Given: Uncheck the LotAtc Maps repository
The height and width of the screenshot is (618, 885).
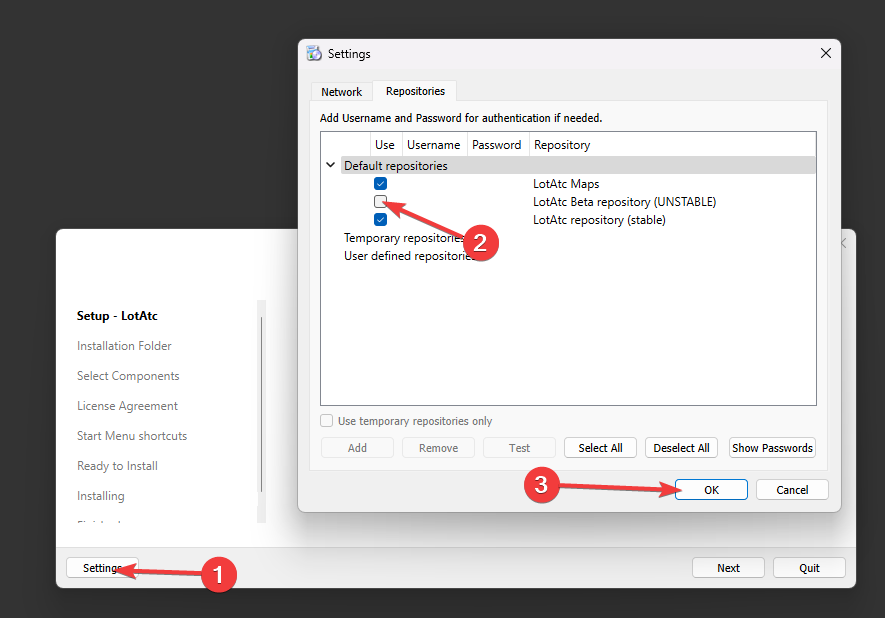Looking at the screenshot, I should 380,183.
